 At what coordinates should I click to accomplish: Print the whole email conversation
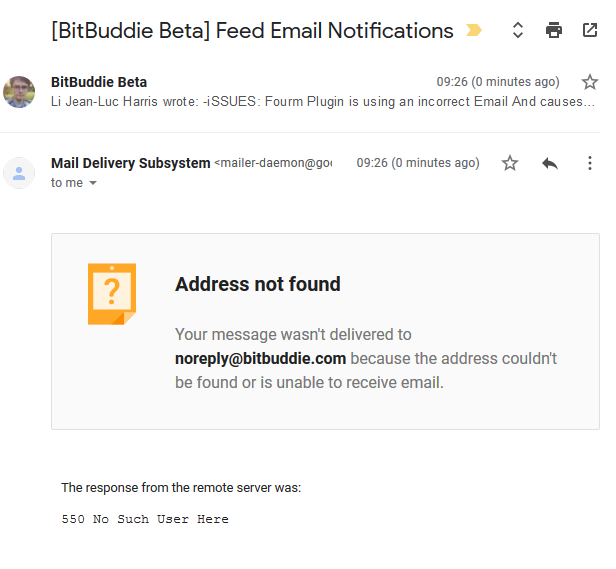(x=554, y=30)
